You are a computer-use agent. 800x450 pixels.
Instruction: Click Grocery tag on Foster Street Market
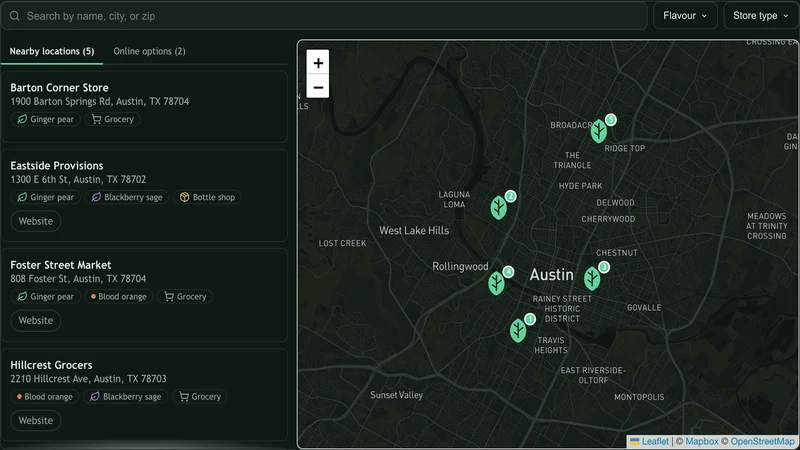click(185, 296)
